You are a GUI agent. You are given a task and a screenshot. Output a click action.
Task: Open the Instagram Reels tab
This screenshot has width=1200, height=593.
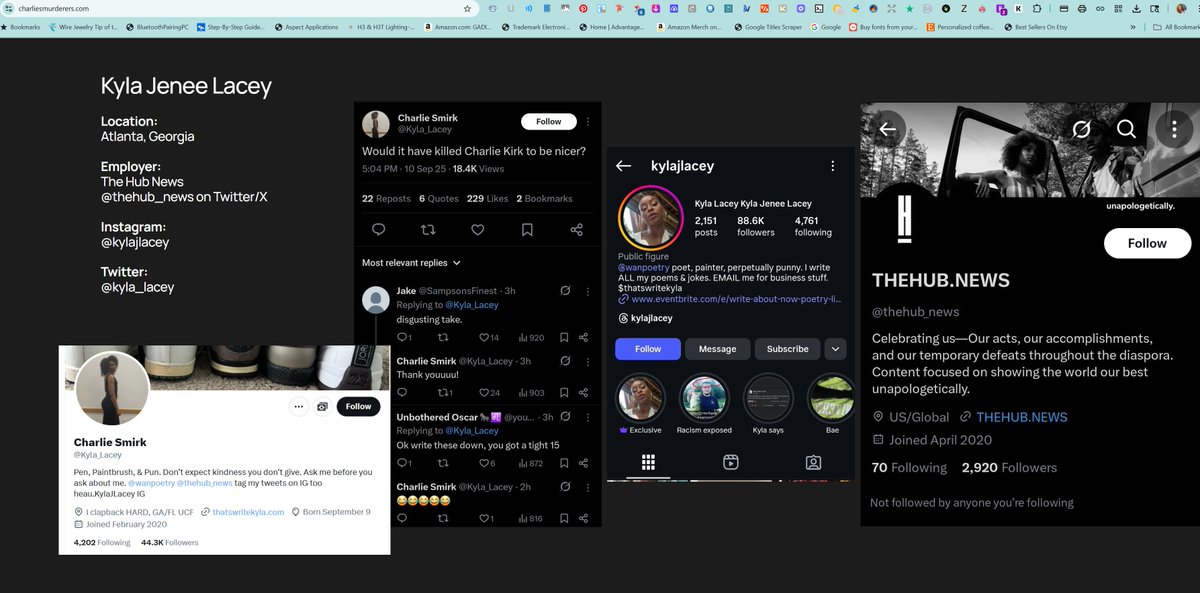point(731,462)
